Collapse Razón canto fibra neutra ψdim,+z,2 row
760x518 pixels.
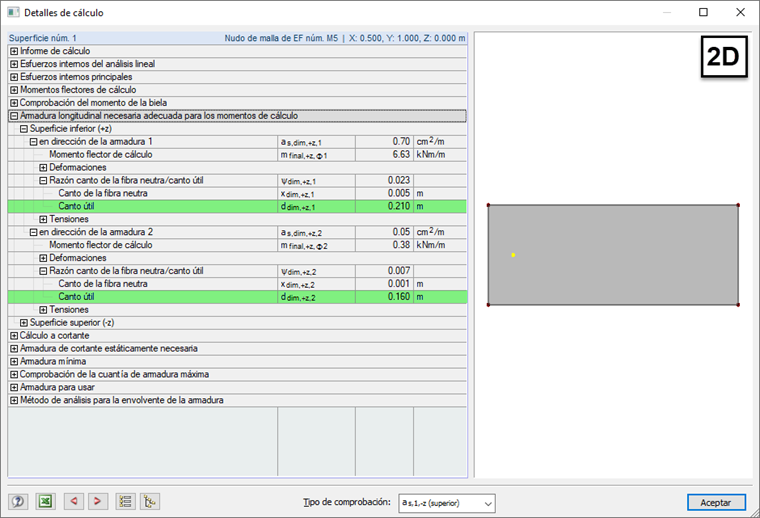(43, 271)
